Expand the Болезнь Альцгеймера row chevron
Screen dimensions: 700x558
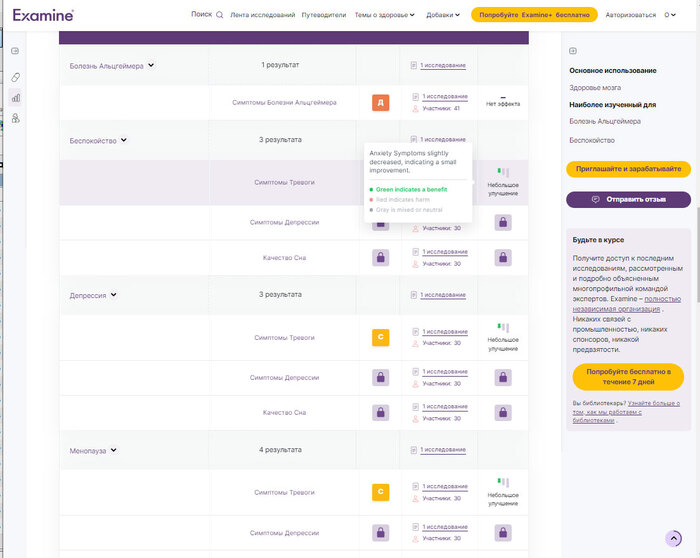tap(151, 65)
